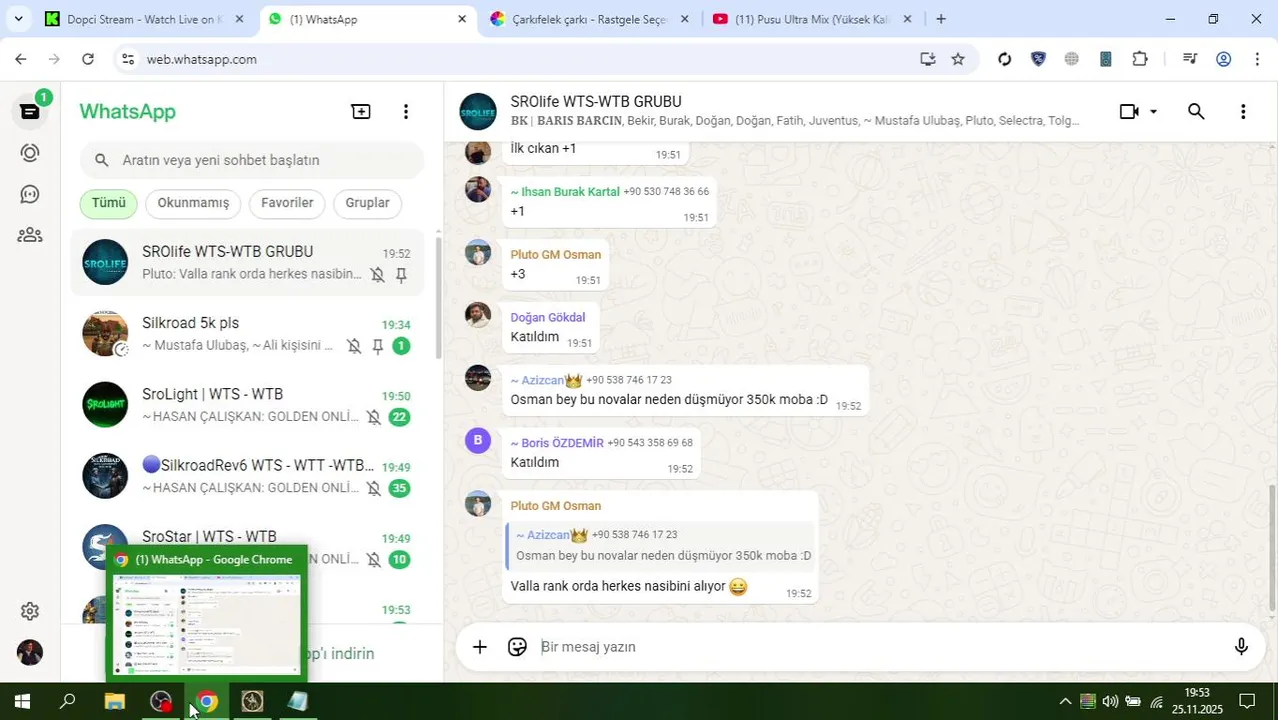Open conversation three-dot menu

click(x=1243, y=112)
